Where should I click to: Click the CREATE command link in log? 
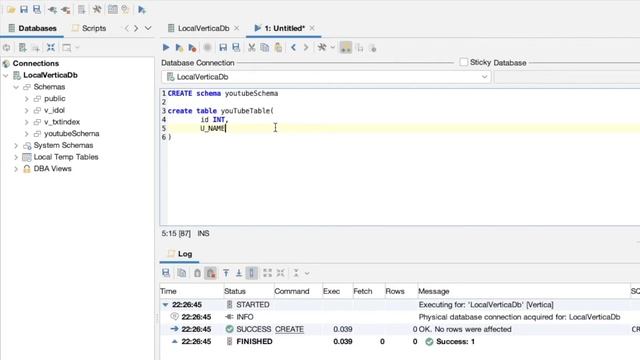click(x=289, y=329)
